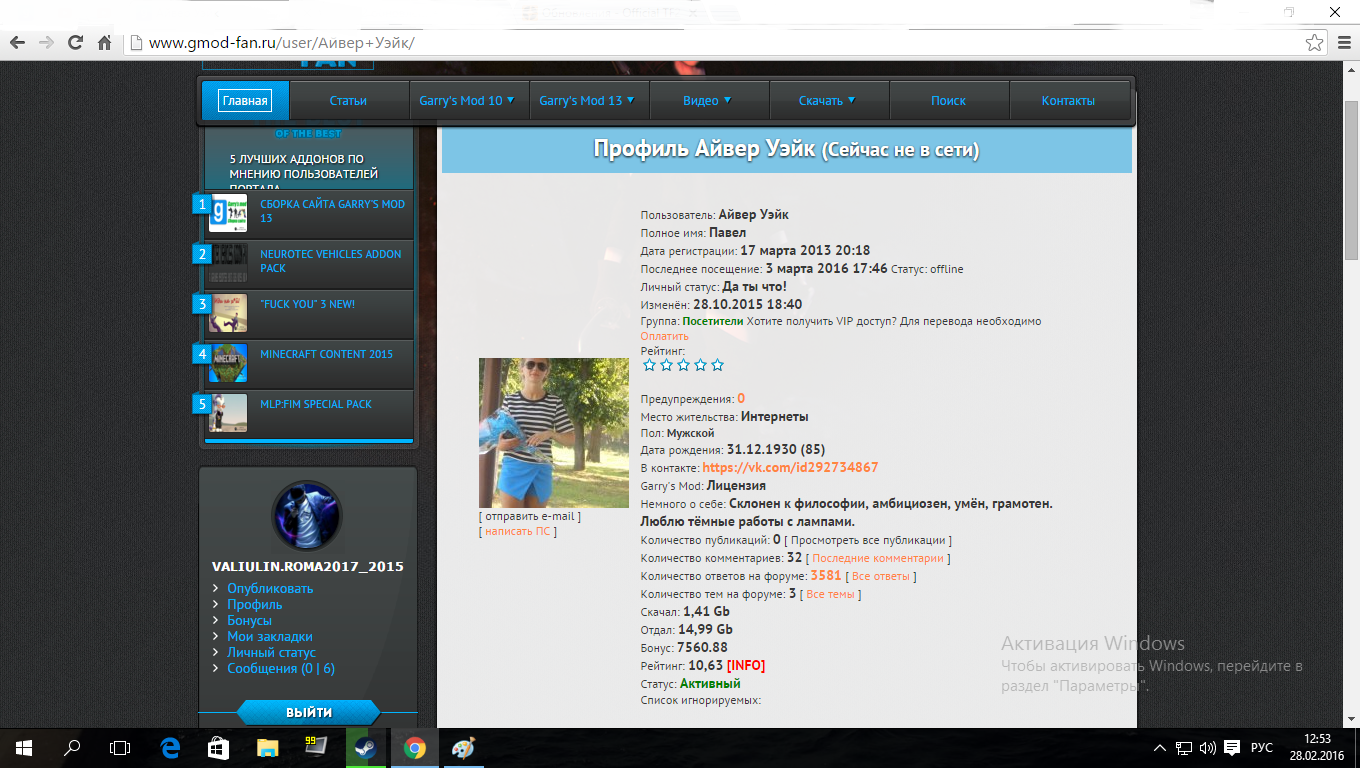
Task: Click the address bar URL field
Action: click(715, 43)
